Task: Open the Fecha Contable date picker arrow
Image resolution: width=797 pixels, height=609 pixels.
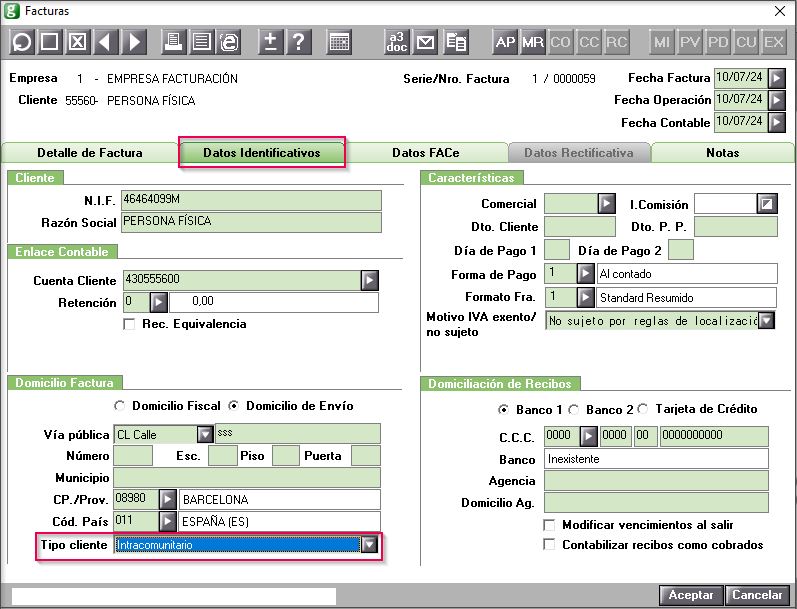Action: (x=777, y=123)
